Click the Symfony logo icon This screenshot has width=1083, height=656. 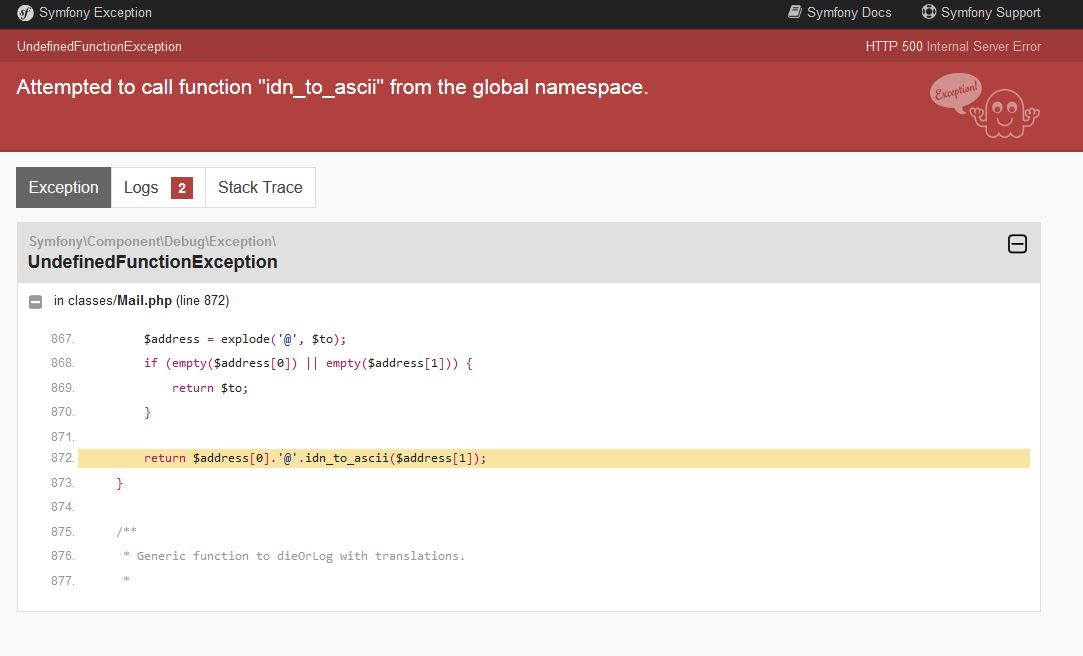(x=25, y=13)
